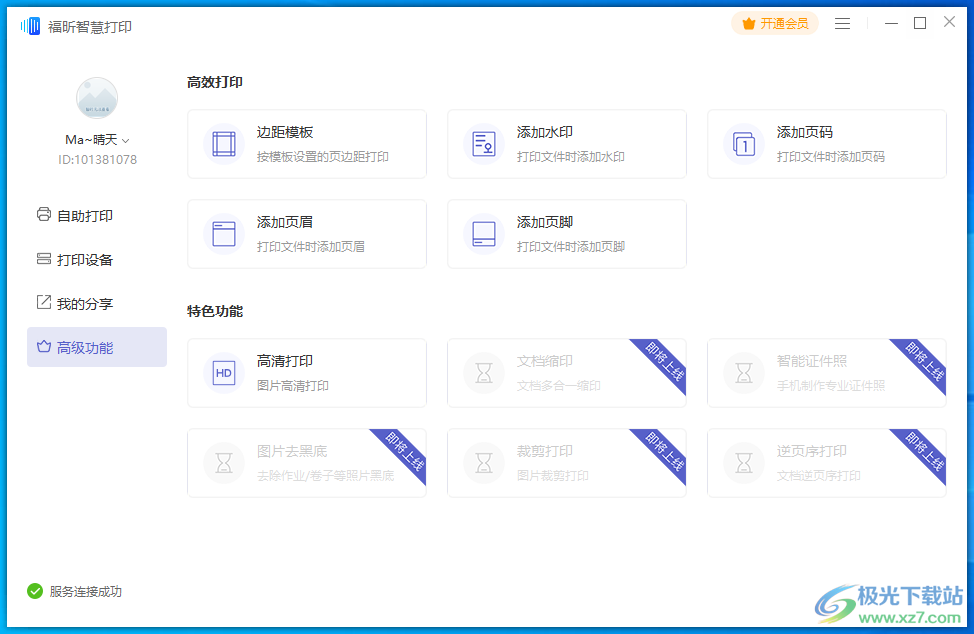Open the 高清打印 card title
The height and width of the screenshot is (634, 974).
click(285, 361)
